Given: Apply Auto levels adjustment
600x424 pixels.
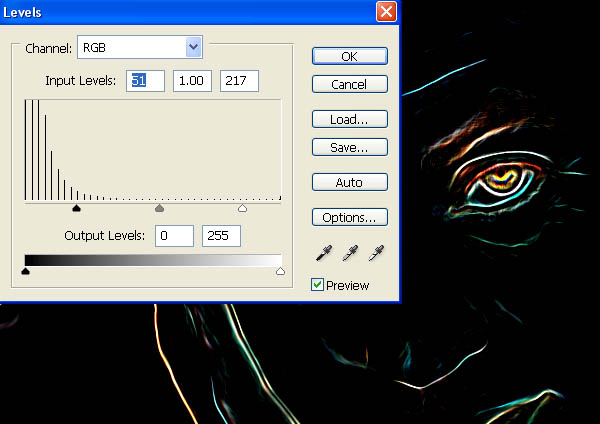Looking at the screenshot, I should (x=350, y=182).
